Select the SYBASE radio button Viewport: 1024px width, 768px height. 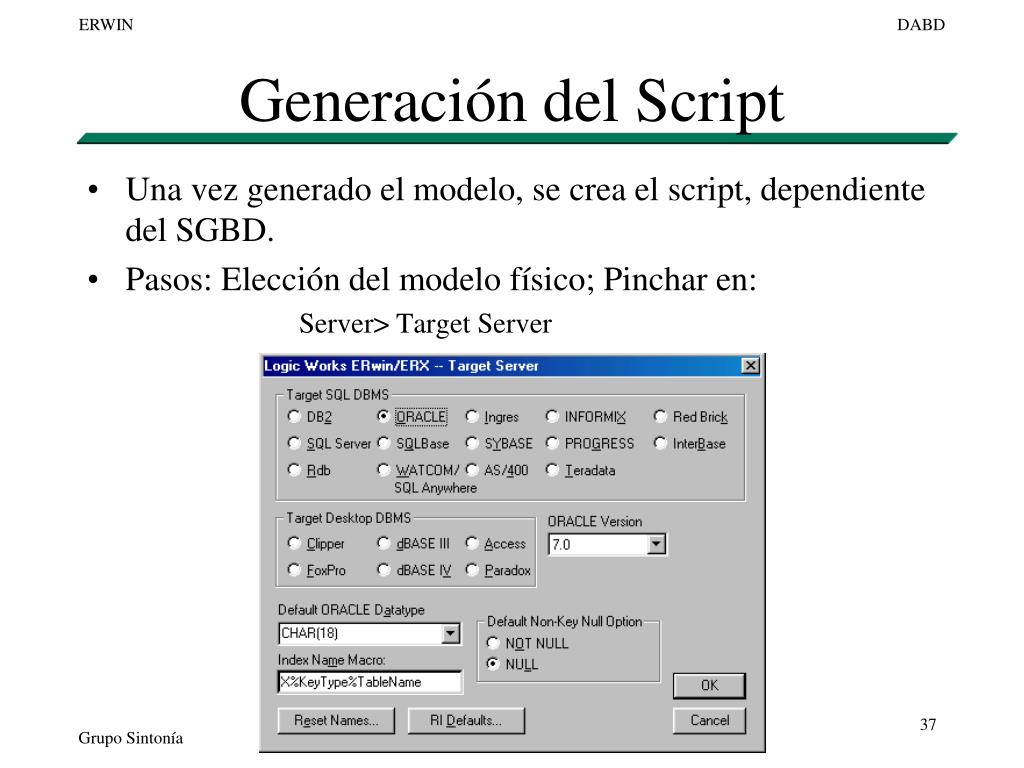472,443
